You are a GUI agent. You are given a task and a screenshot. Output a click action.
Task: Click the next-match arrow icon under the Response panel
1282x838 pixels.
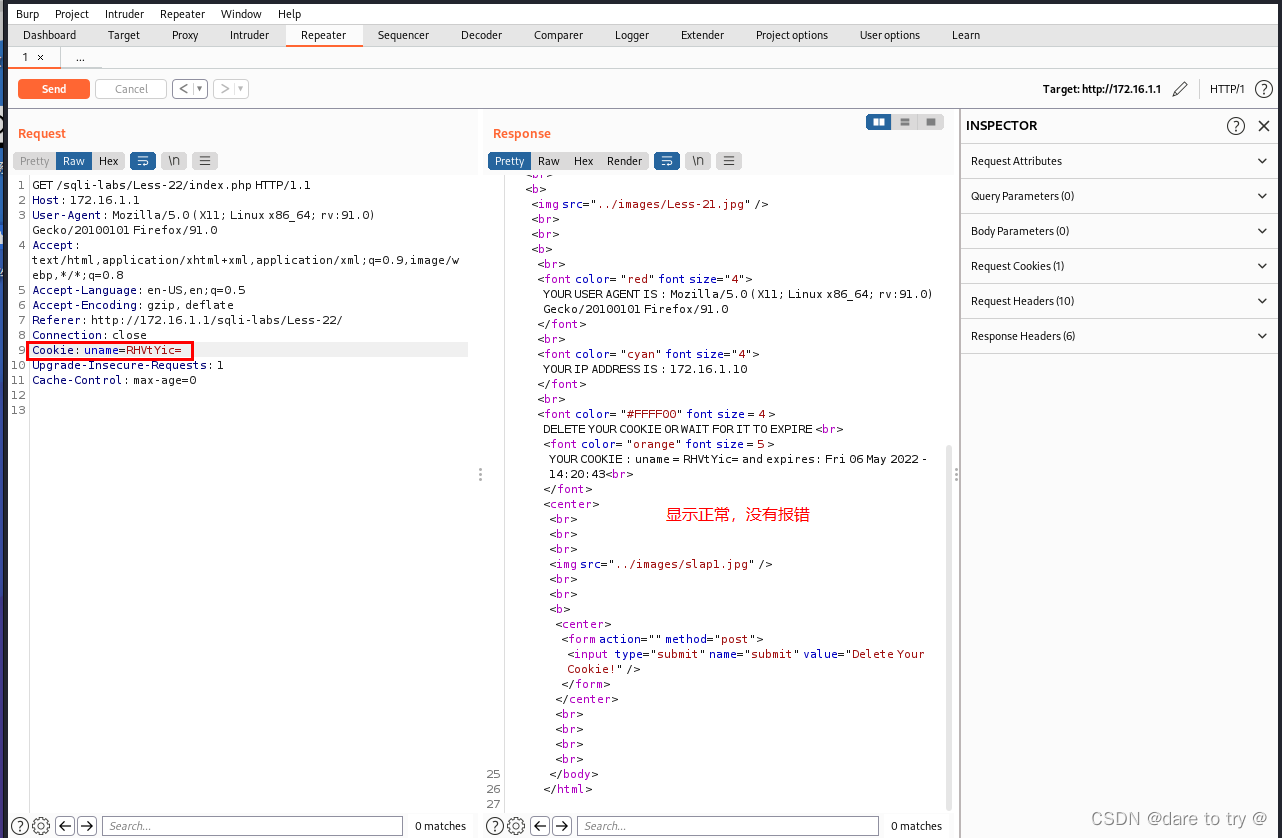pyautogui.click(x=561, y=825)
